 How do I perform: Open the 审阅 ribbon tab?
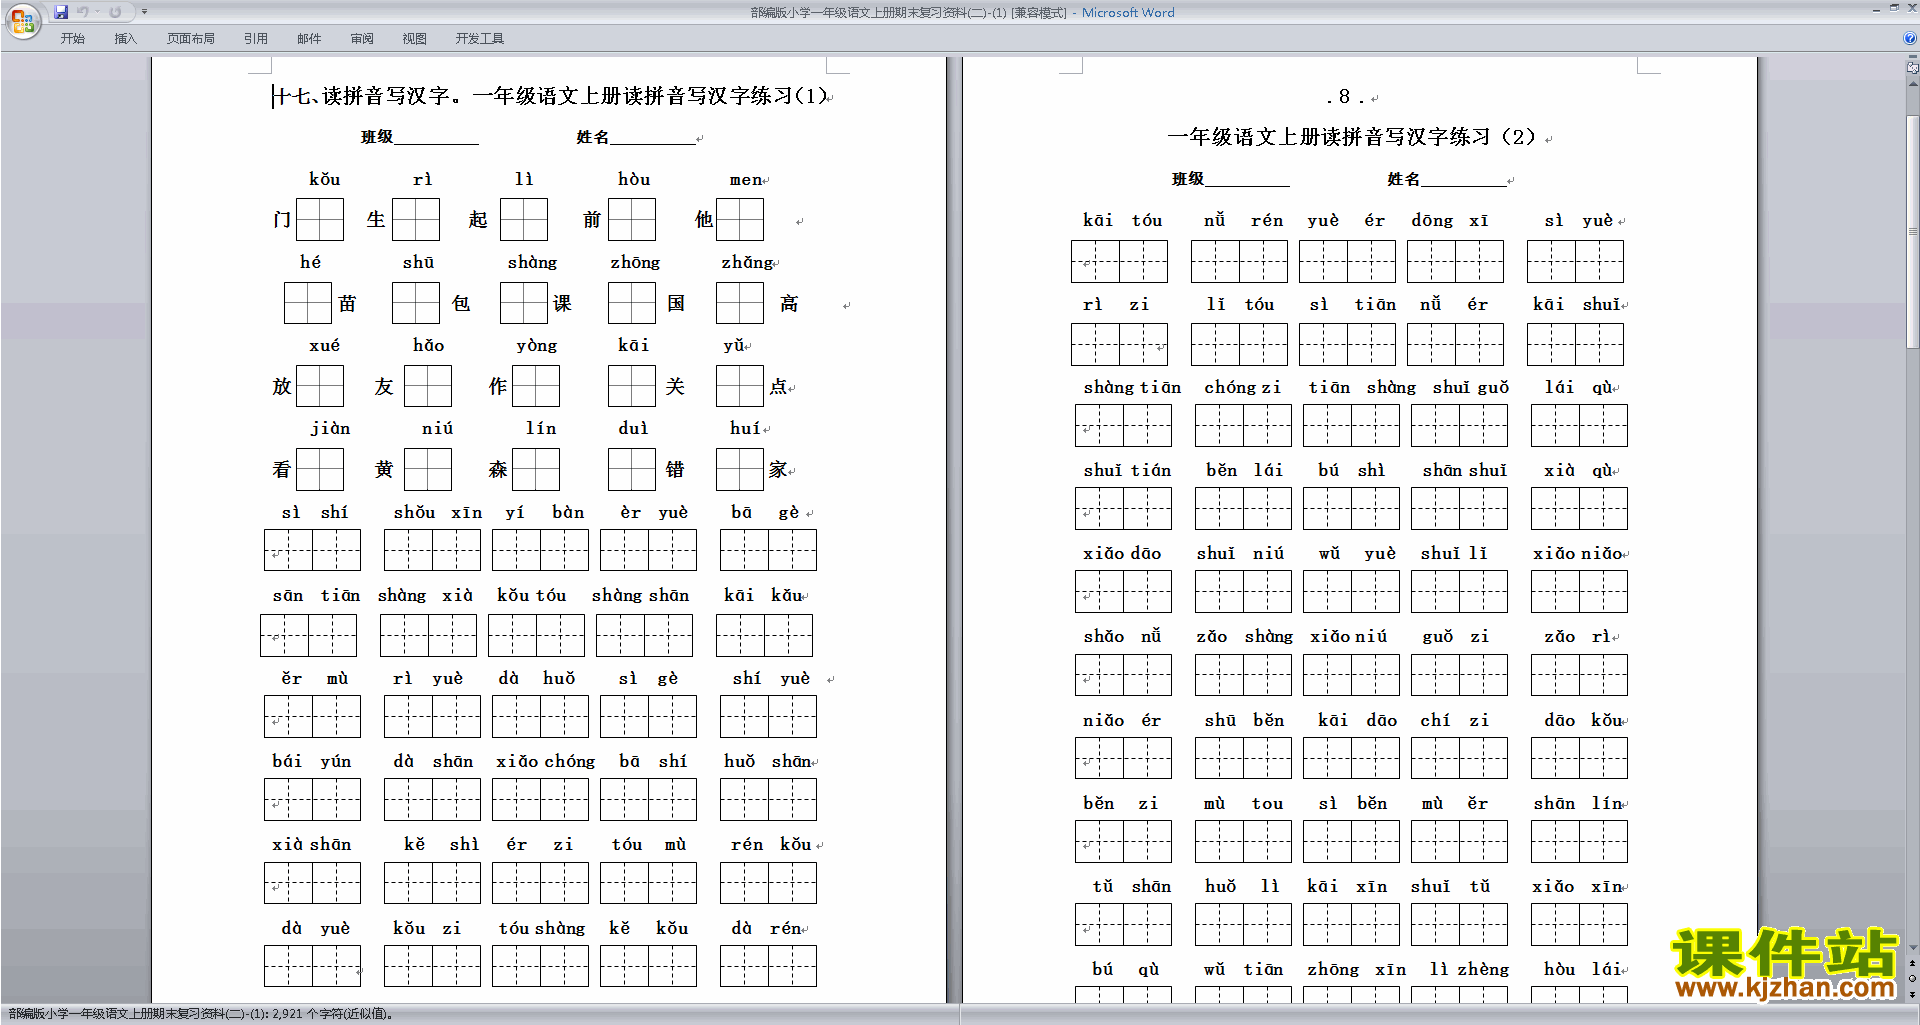pos(362,39)
